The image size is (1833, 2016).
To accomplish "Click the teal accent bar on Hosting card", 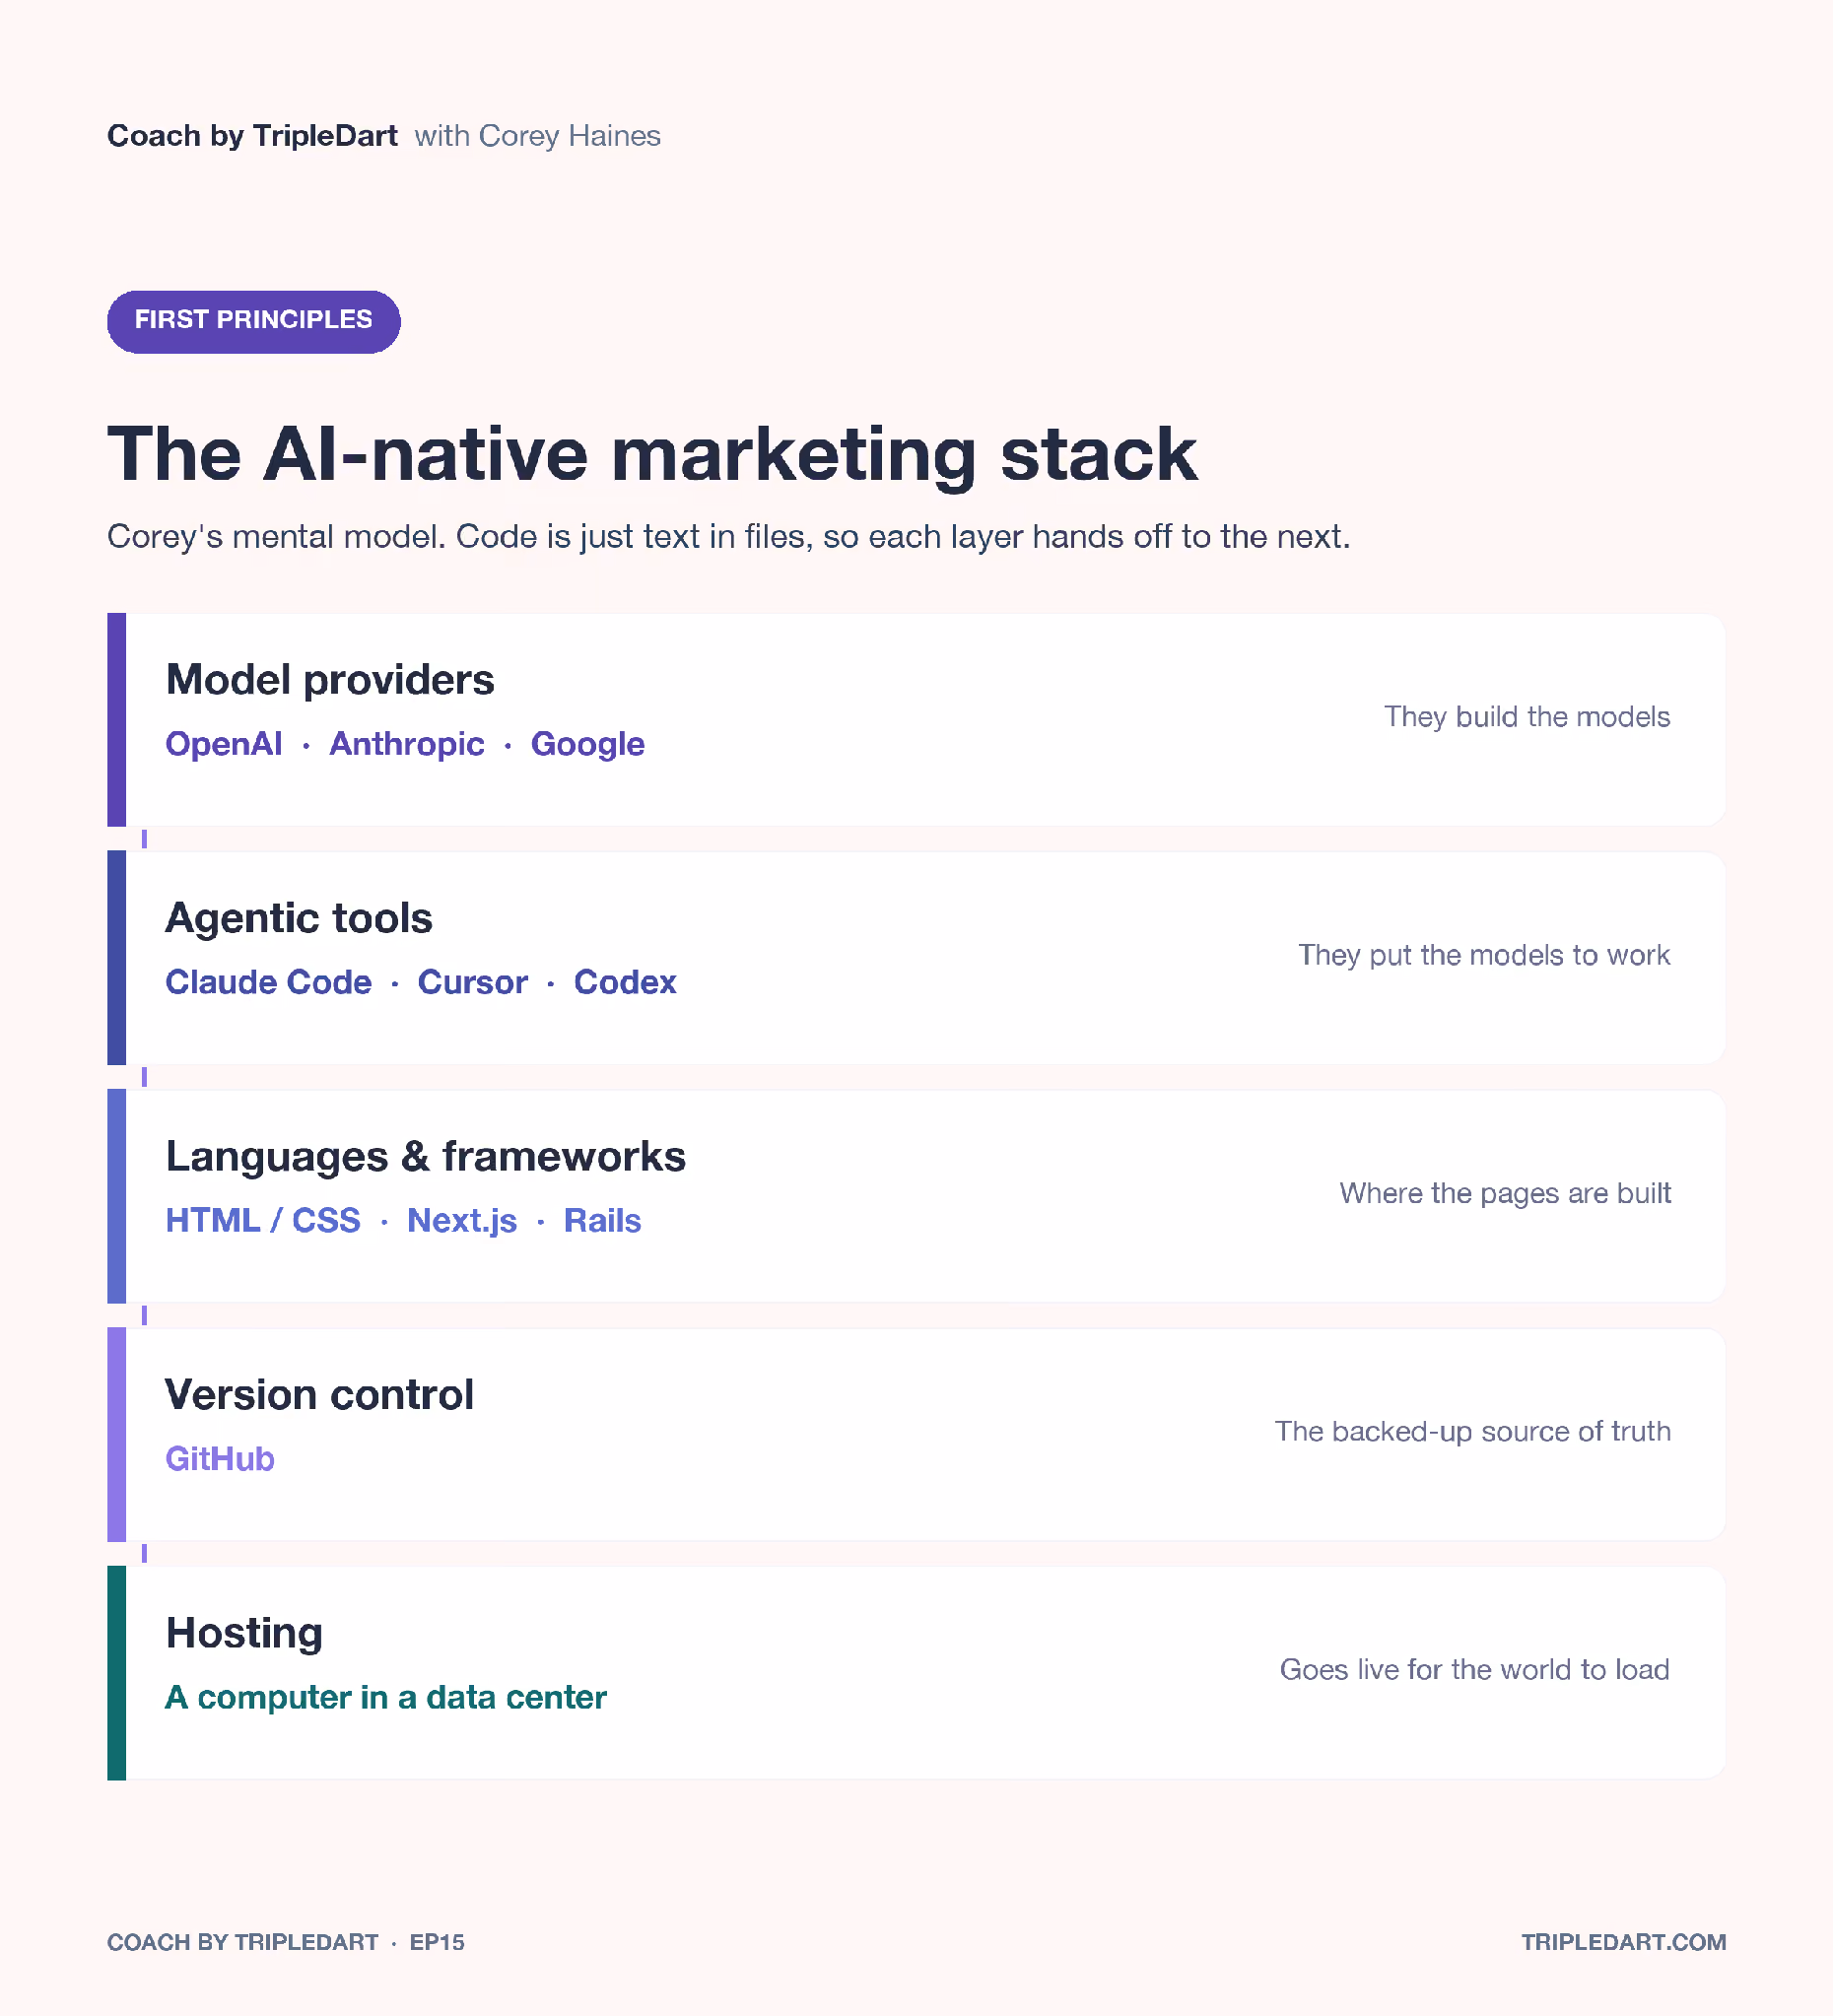I will (116, 1672).
